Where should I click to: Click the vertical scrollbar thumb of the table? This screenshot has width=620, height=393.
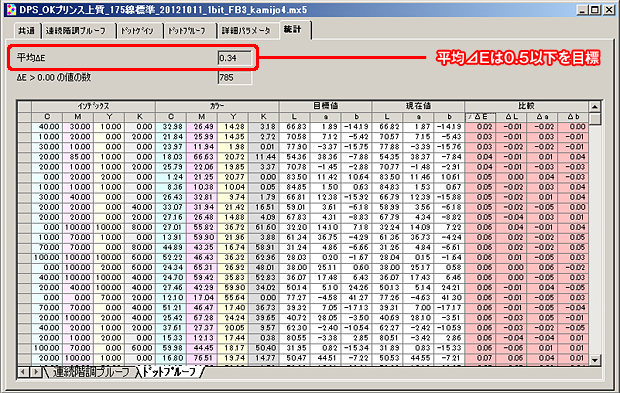(594, 118)
